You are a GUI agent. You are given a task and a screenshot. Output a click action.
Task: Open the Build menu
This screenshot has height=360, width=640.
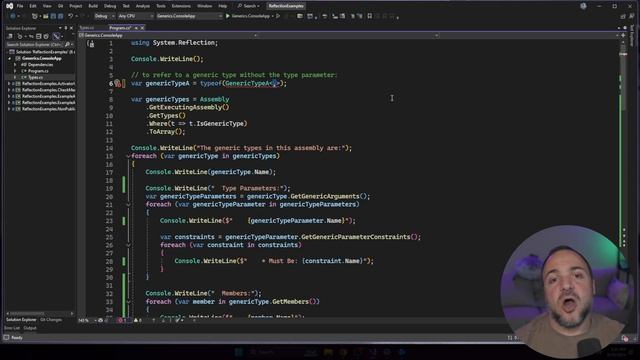pyautogui.click(x=93, y=6)
